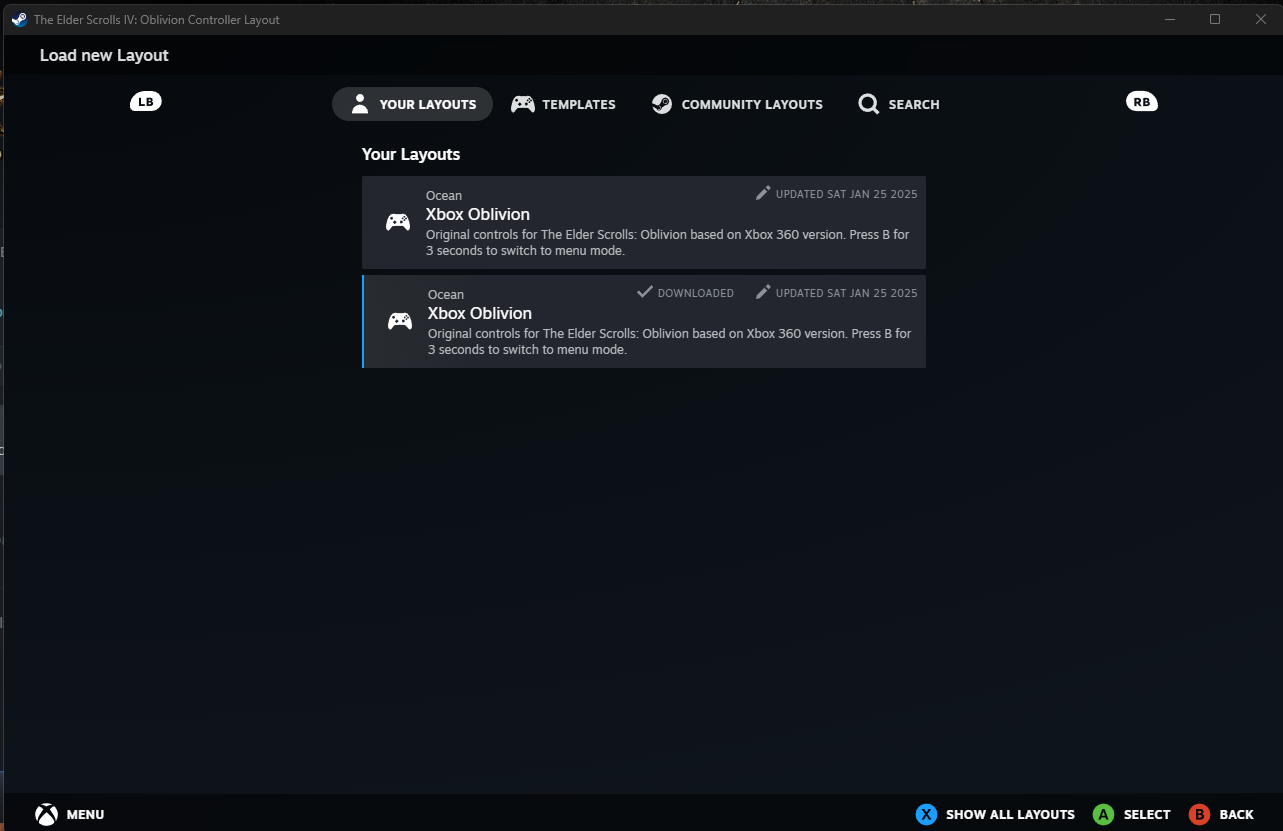Viewport: 1283px width, 831px height.
Task: Click the Load new Layout heading
Action: point(104,55)
